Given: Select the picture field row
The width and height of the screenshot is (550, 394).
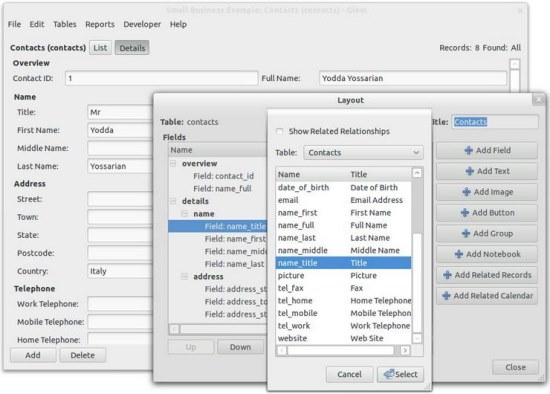Looking at the screenshot, I should click(x=343, y=276).
